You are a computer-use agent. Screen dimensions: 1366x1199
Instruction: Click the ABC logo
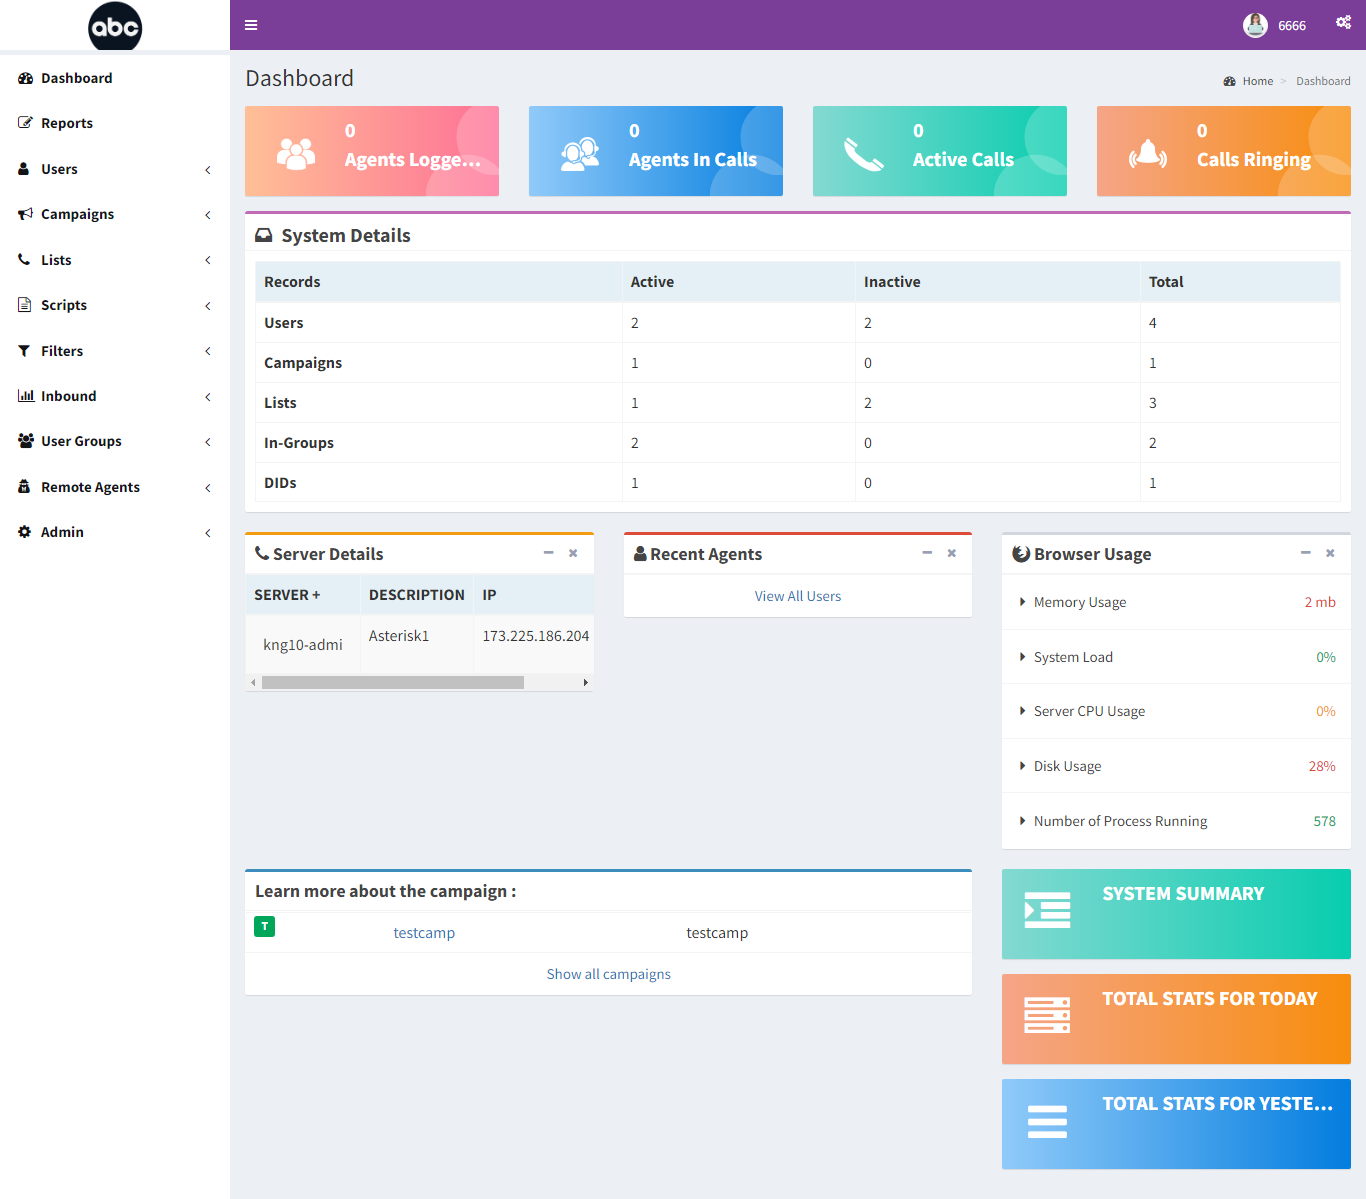tap(115, 26)
